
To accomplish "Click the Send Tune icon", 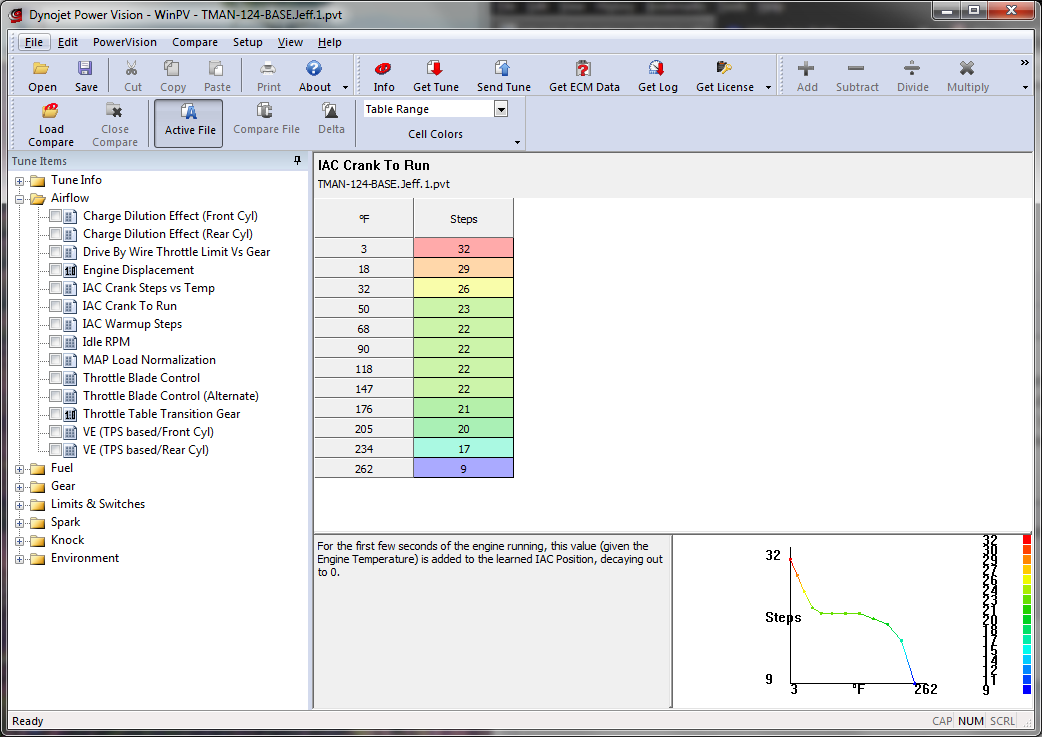I will click(x=503, y=69).
